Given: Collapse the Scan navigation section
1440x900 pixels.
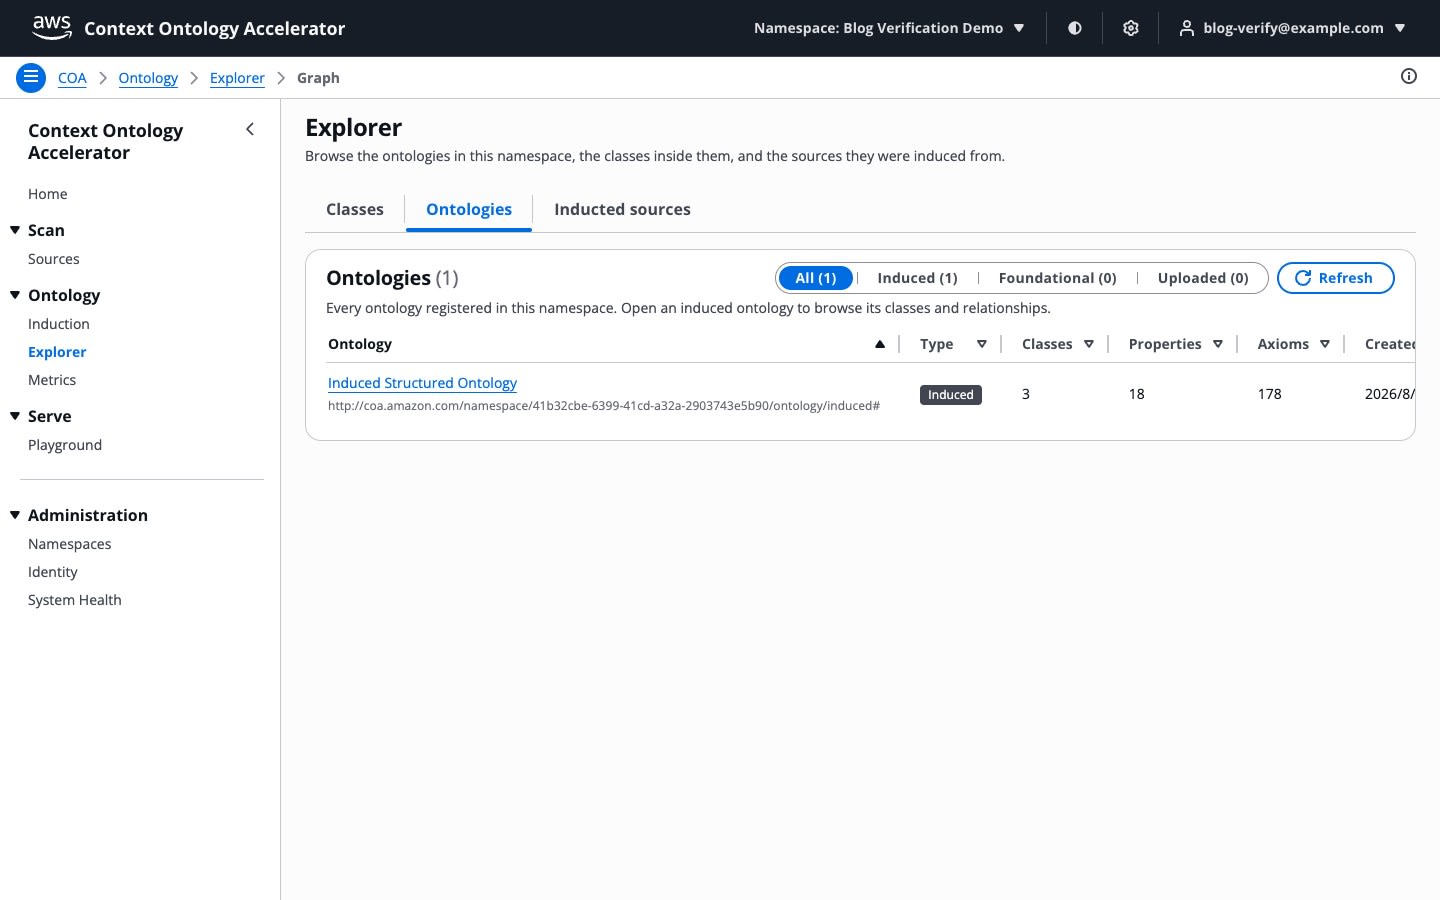Looking at the screenshot, I should point(15,230).
